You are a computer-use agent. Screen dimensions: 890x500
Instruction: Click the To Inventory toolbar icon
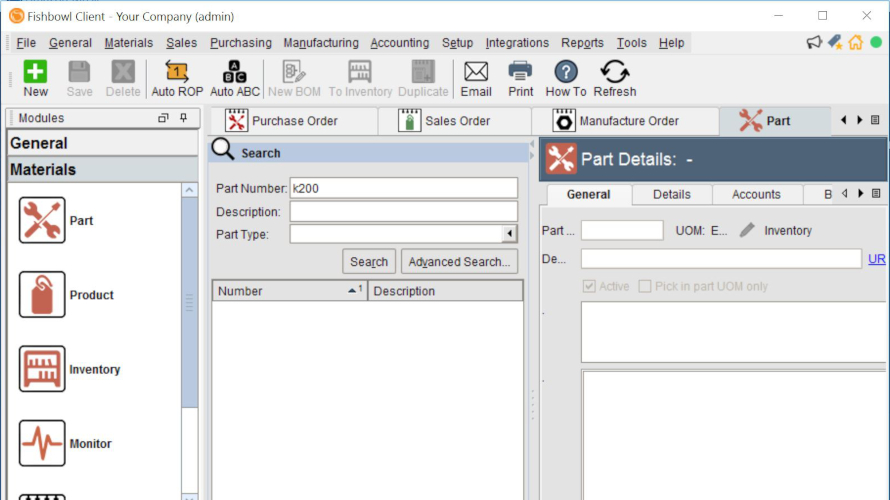(x=360, y=78)
